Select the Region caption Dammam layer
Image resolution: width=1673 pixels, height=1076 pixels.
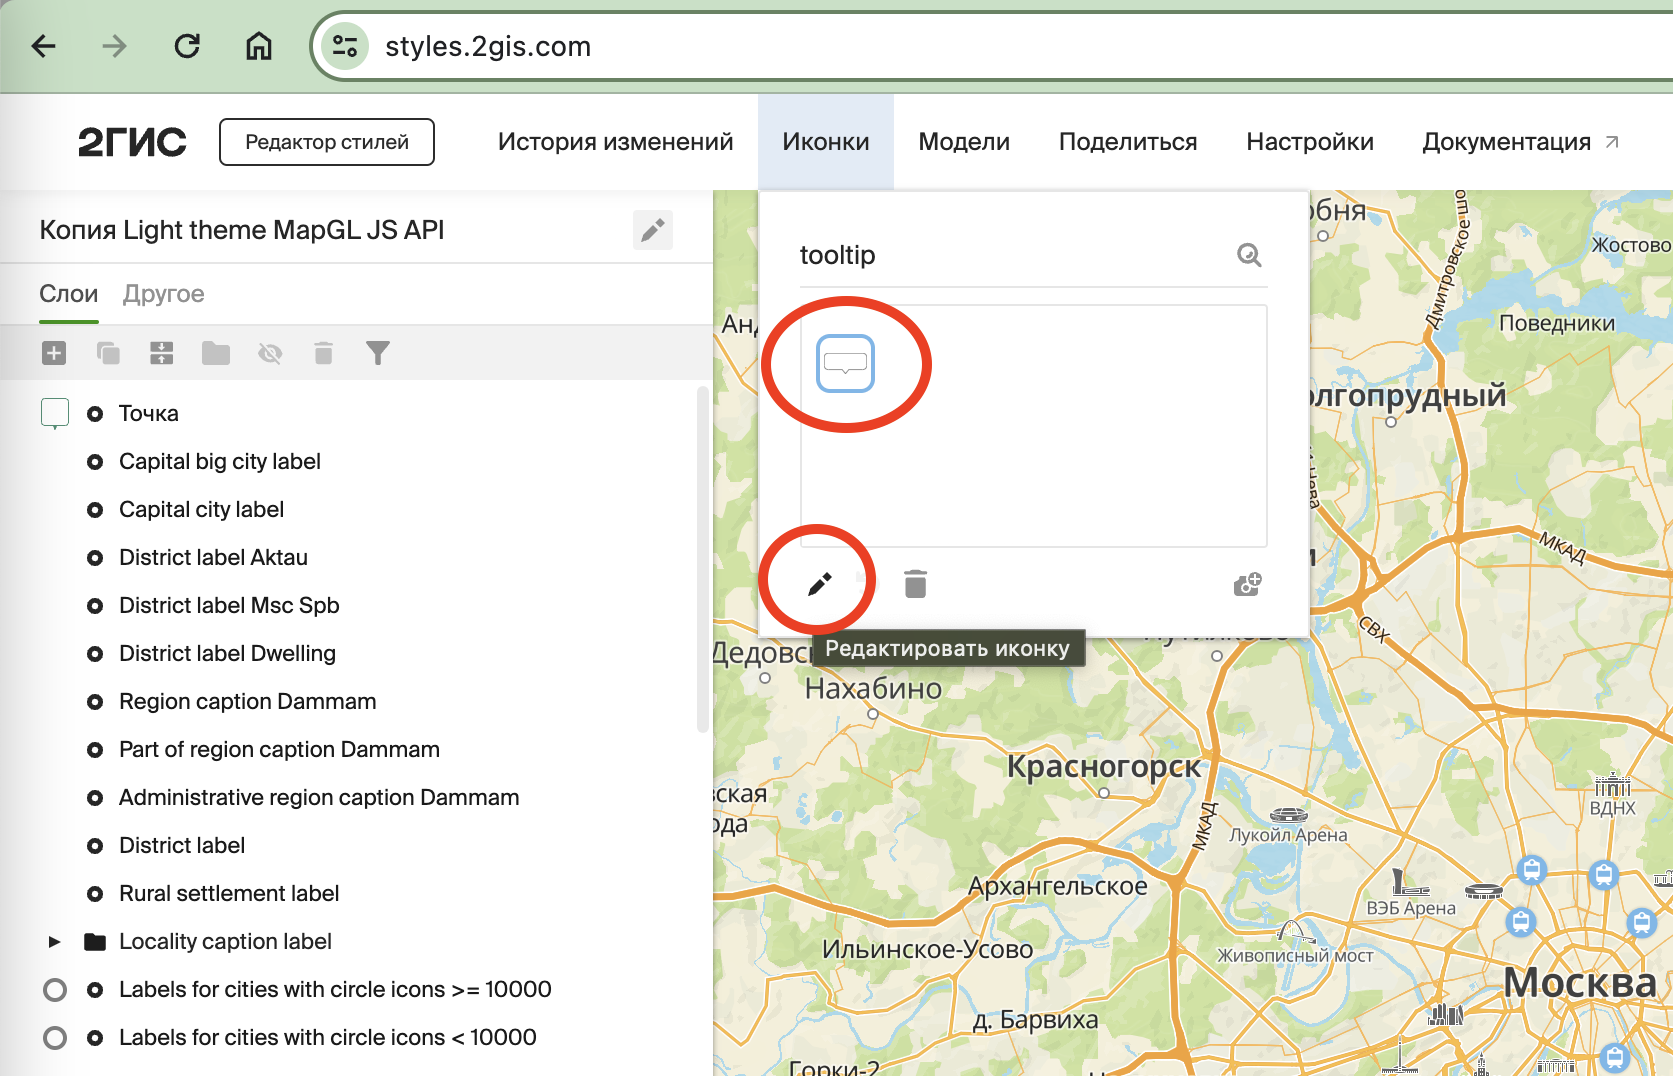point(247,702)
